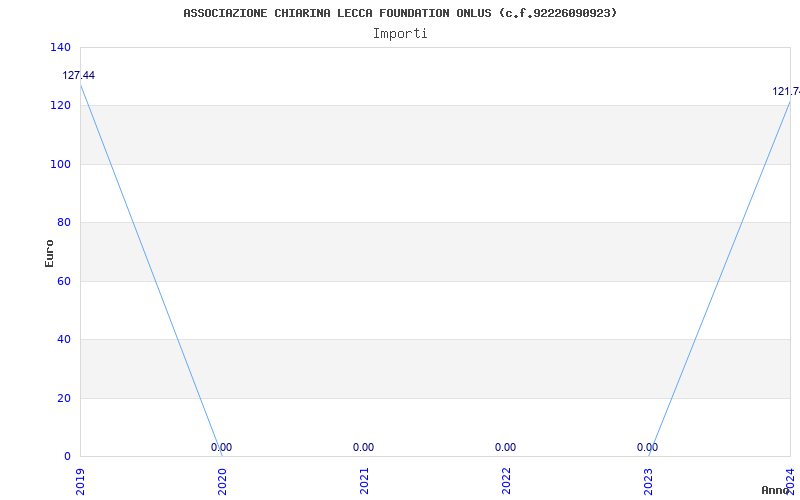Click the Importi subtitle
Screen dimensions: 800x500
(x=400, y=34)
